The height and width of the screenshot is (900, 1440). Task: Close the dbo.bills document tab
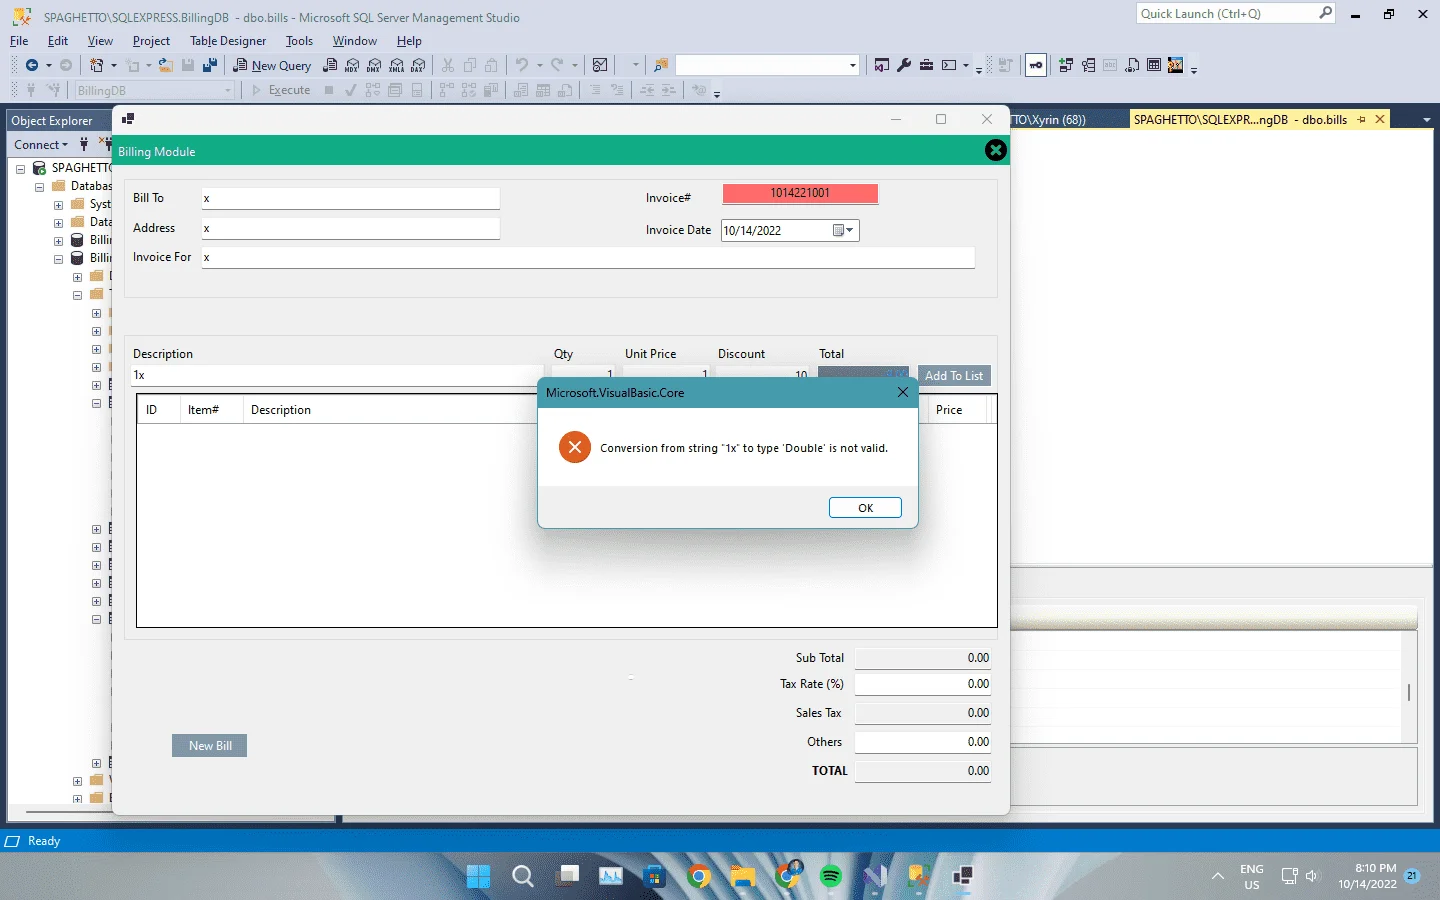tap(1380, 119)
